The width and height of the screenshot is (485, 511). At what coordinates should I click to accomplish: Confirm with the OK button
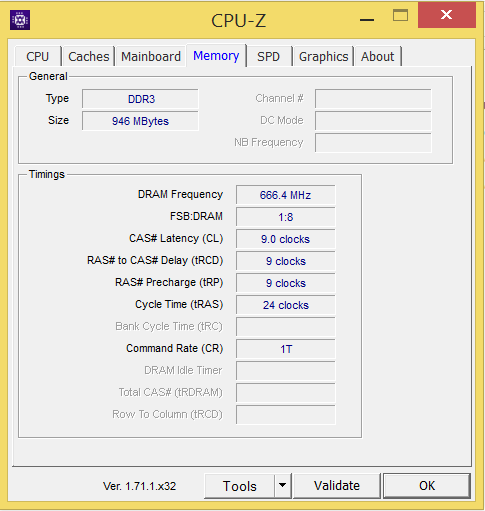[x=427, y=486]
